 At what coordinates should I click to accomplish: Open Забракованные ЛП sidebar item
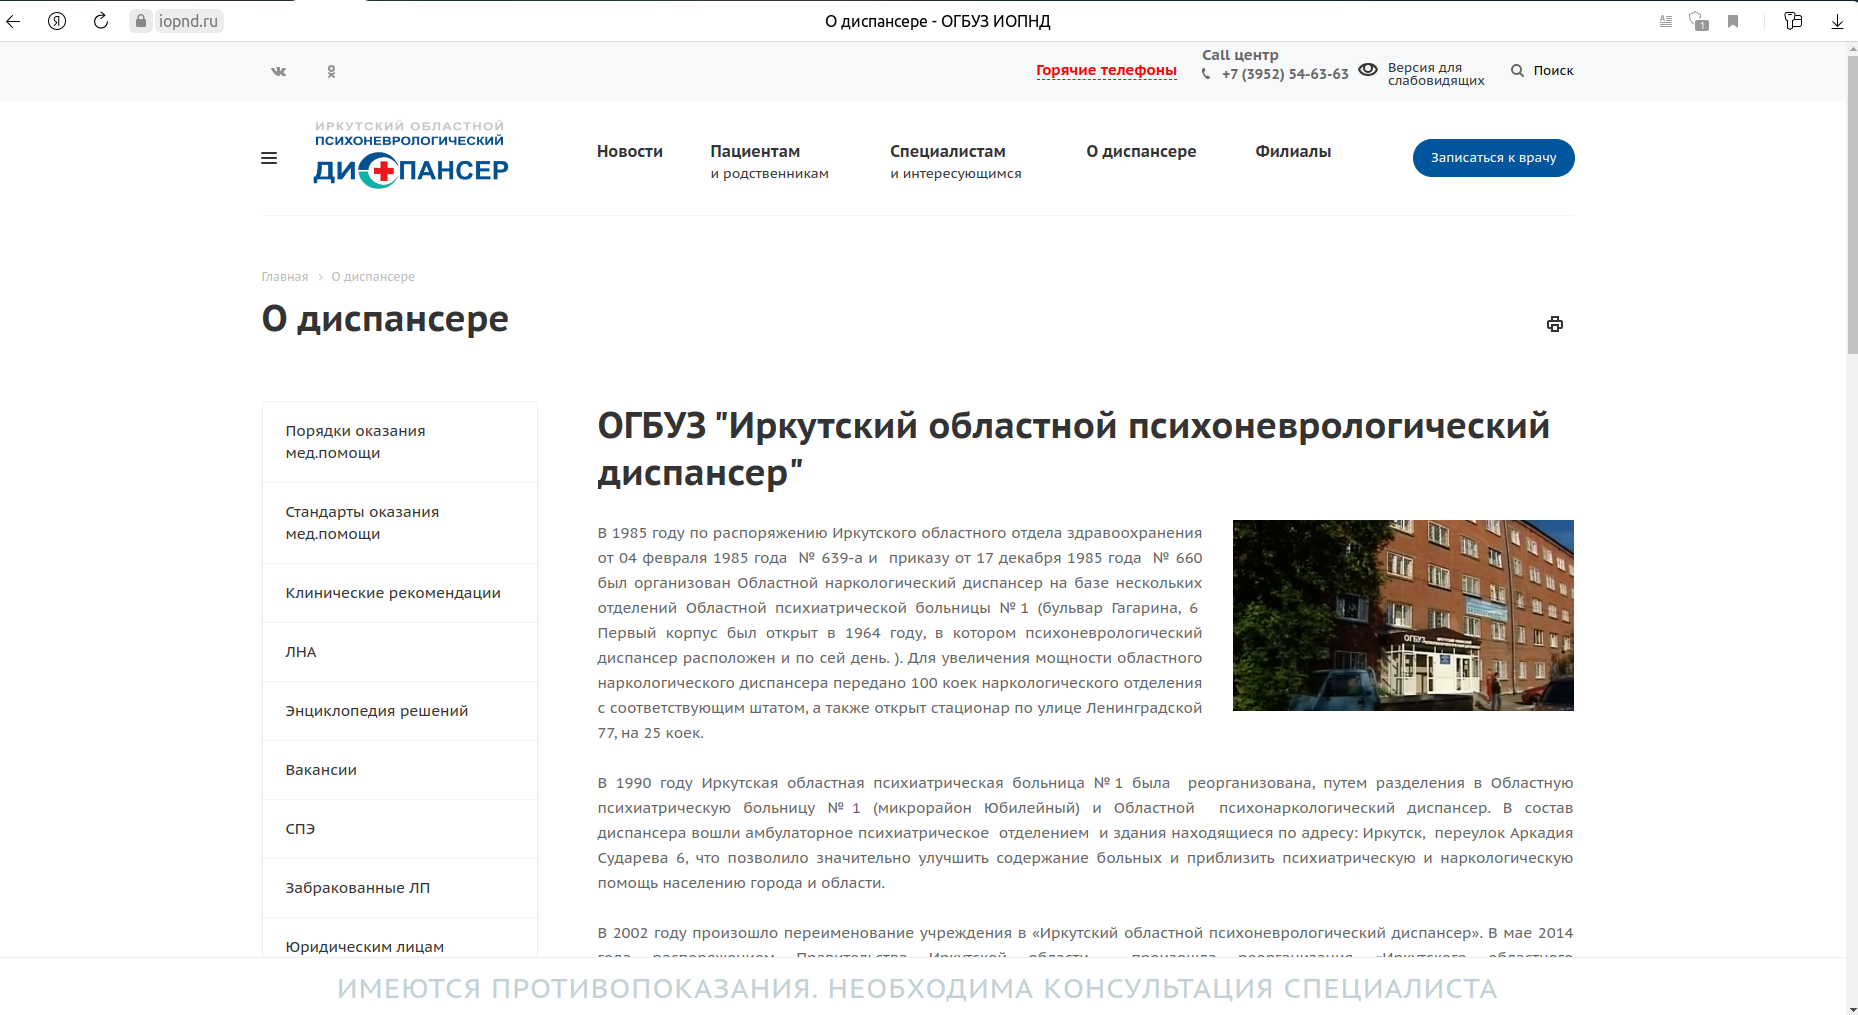400,888
